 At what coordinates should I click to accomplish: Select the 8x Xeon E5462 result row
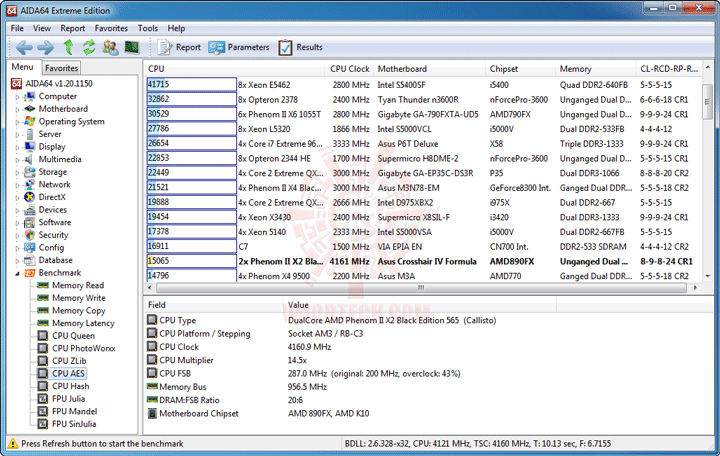[x=423, y=85]
